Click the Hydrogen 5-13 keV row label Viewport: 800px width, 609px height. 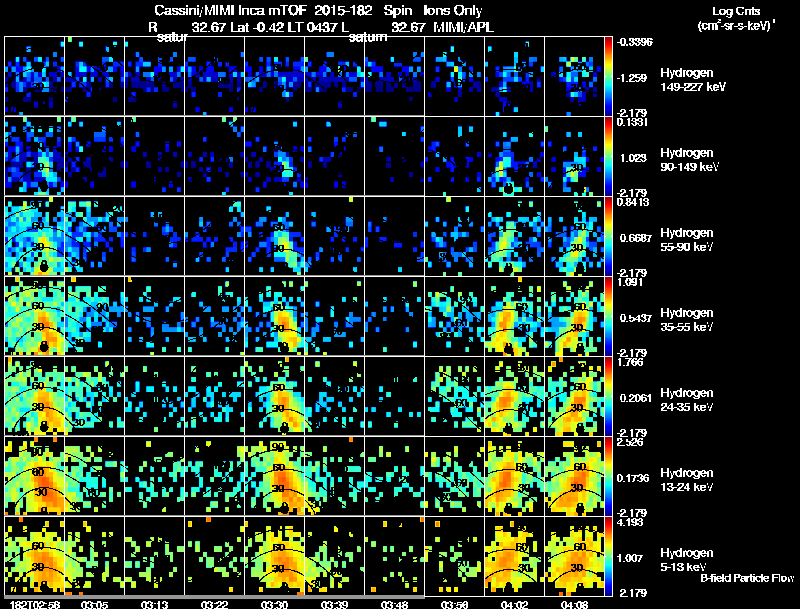pyautogui.click(x=687, y=560)
